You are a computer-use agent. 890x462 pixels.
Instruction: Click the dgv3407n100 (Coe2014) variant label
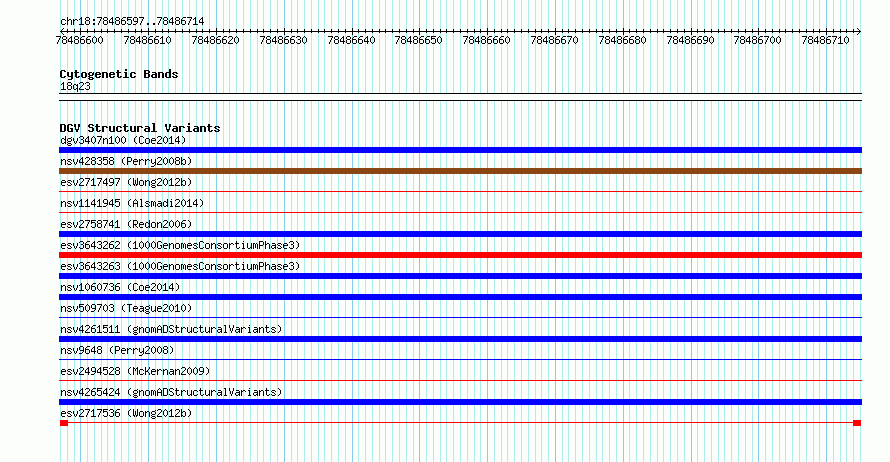(123, 140)
